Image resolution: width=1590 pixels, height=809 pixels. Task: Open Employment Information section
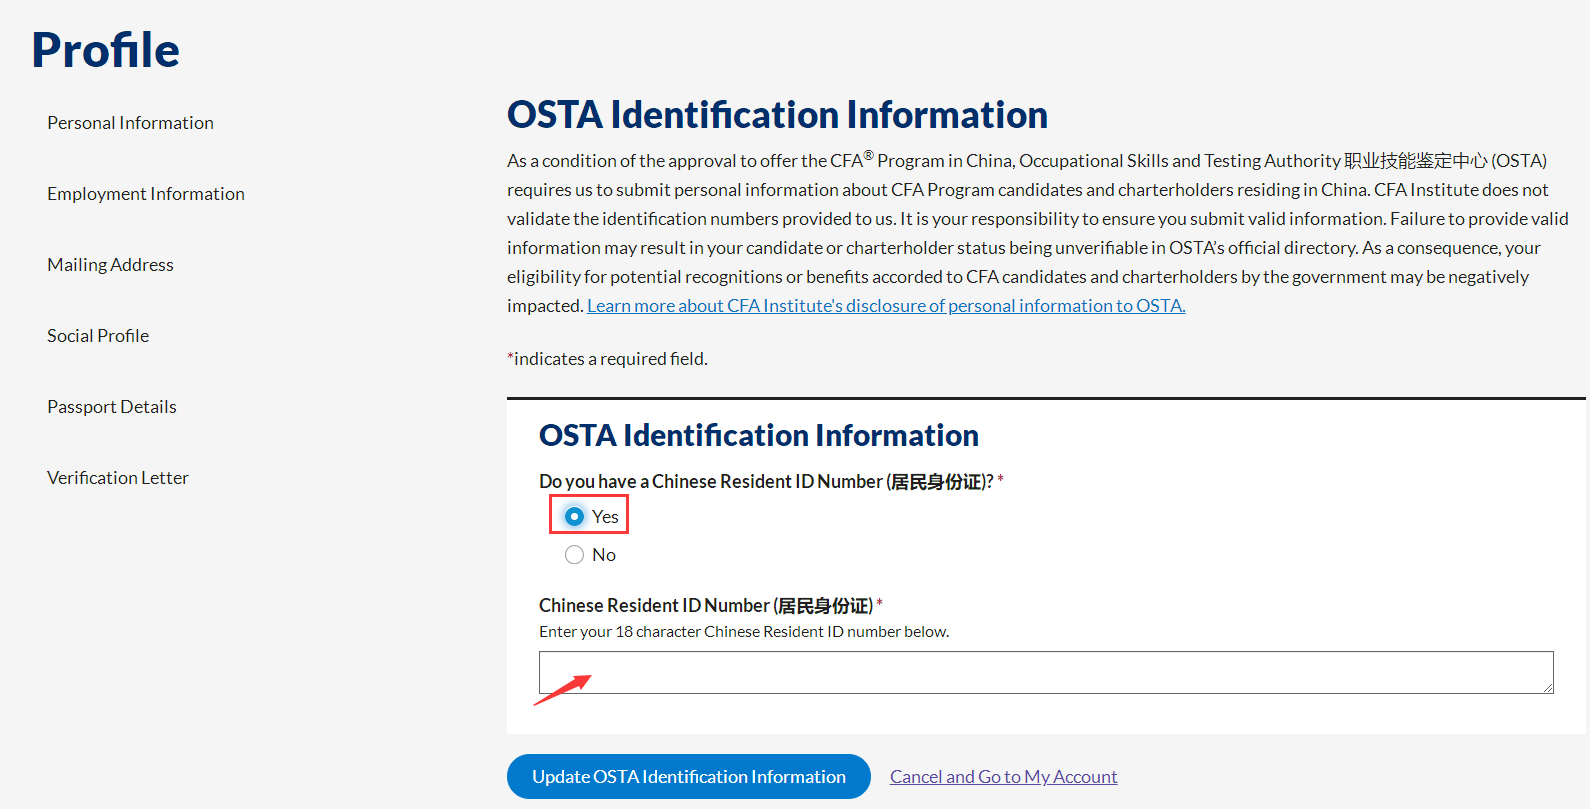pyautogui.click(x=146, y=194)
